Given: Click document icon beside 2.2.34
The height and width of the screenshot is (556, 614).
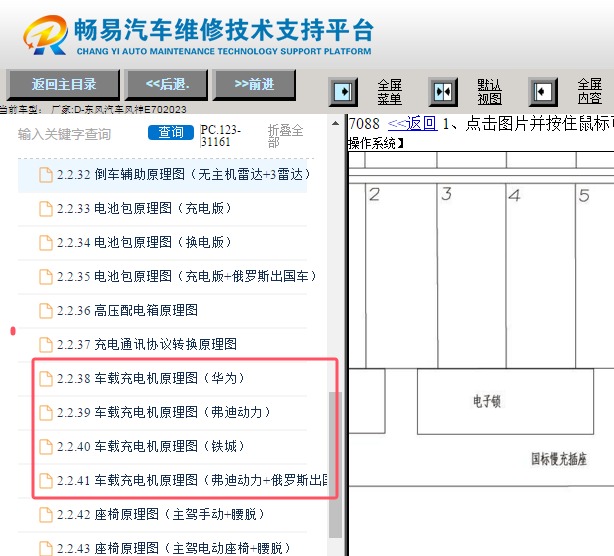Looking at the screenshot, I should coord(46,243).
